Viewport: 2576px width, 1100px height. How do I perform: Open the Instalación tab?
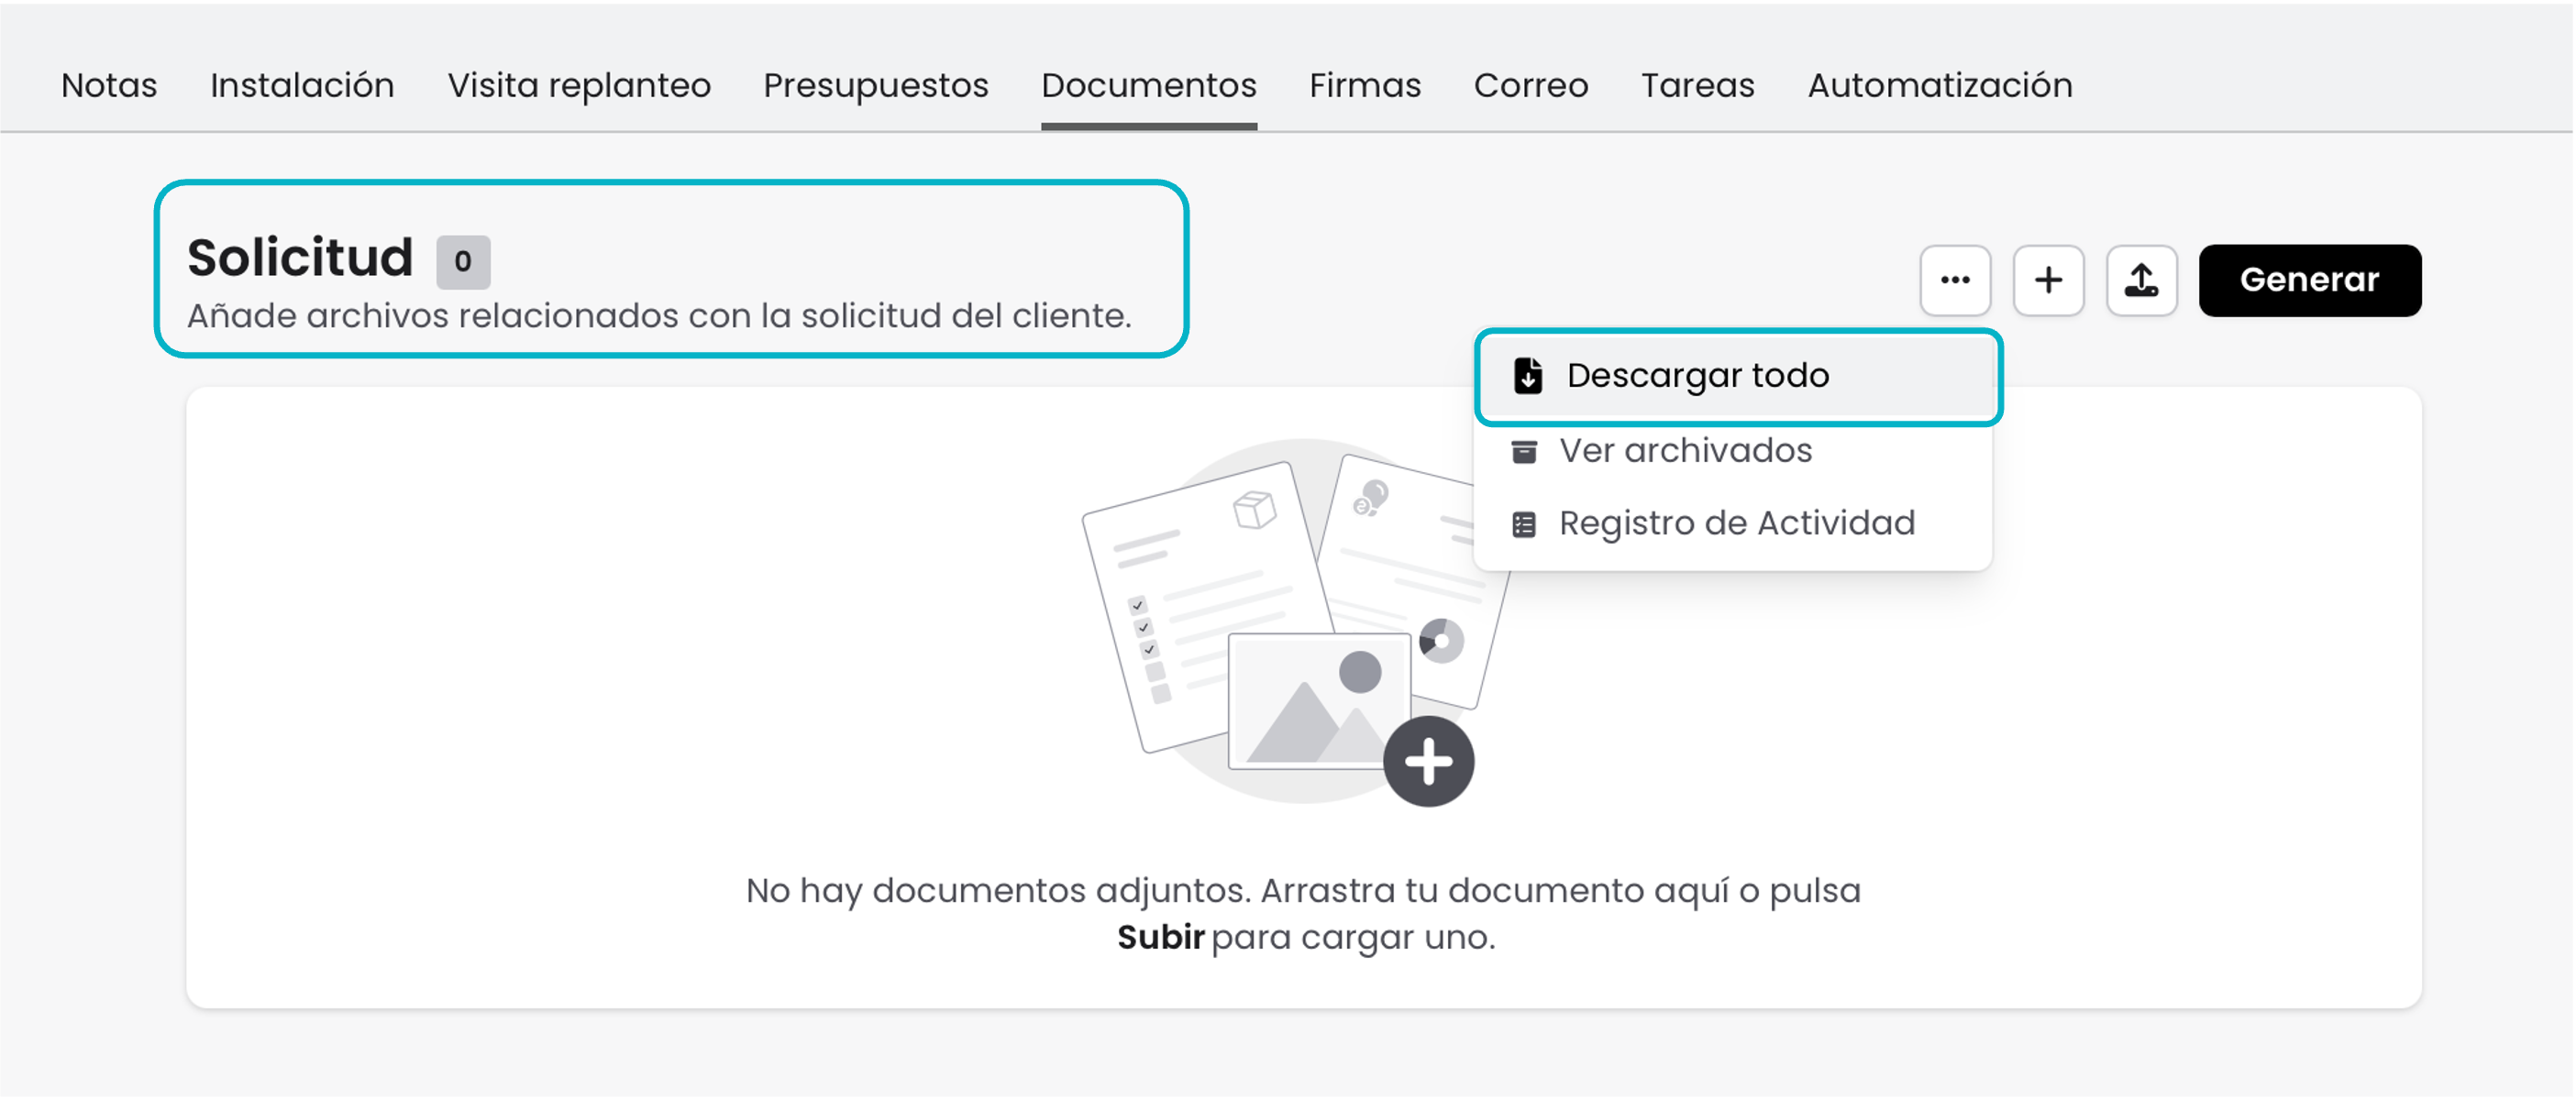(302, 86)
